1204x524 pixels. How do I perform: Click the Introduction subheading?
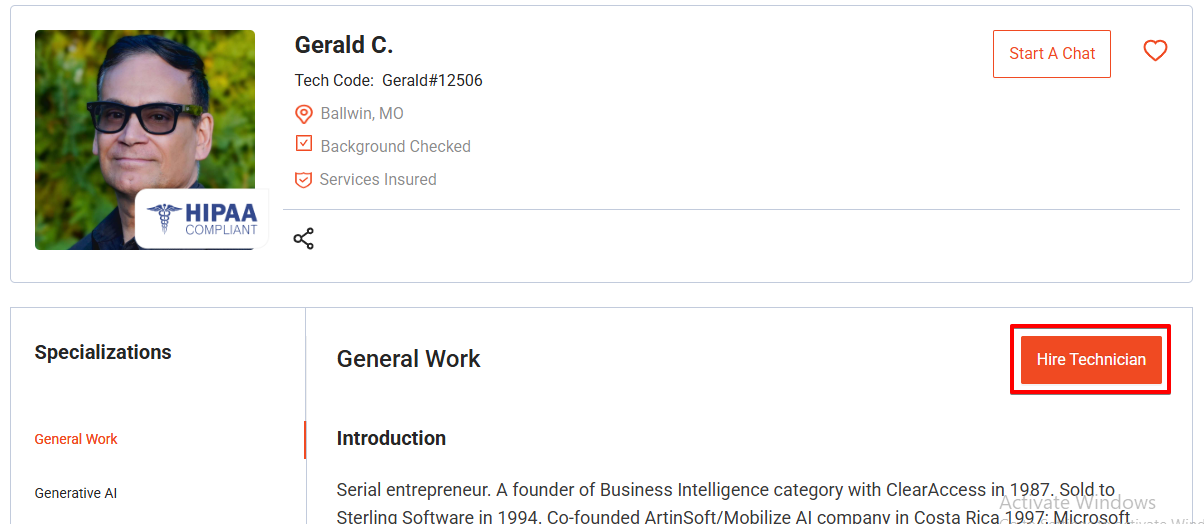point(391,438)
